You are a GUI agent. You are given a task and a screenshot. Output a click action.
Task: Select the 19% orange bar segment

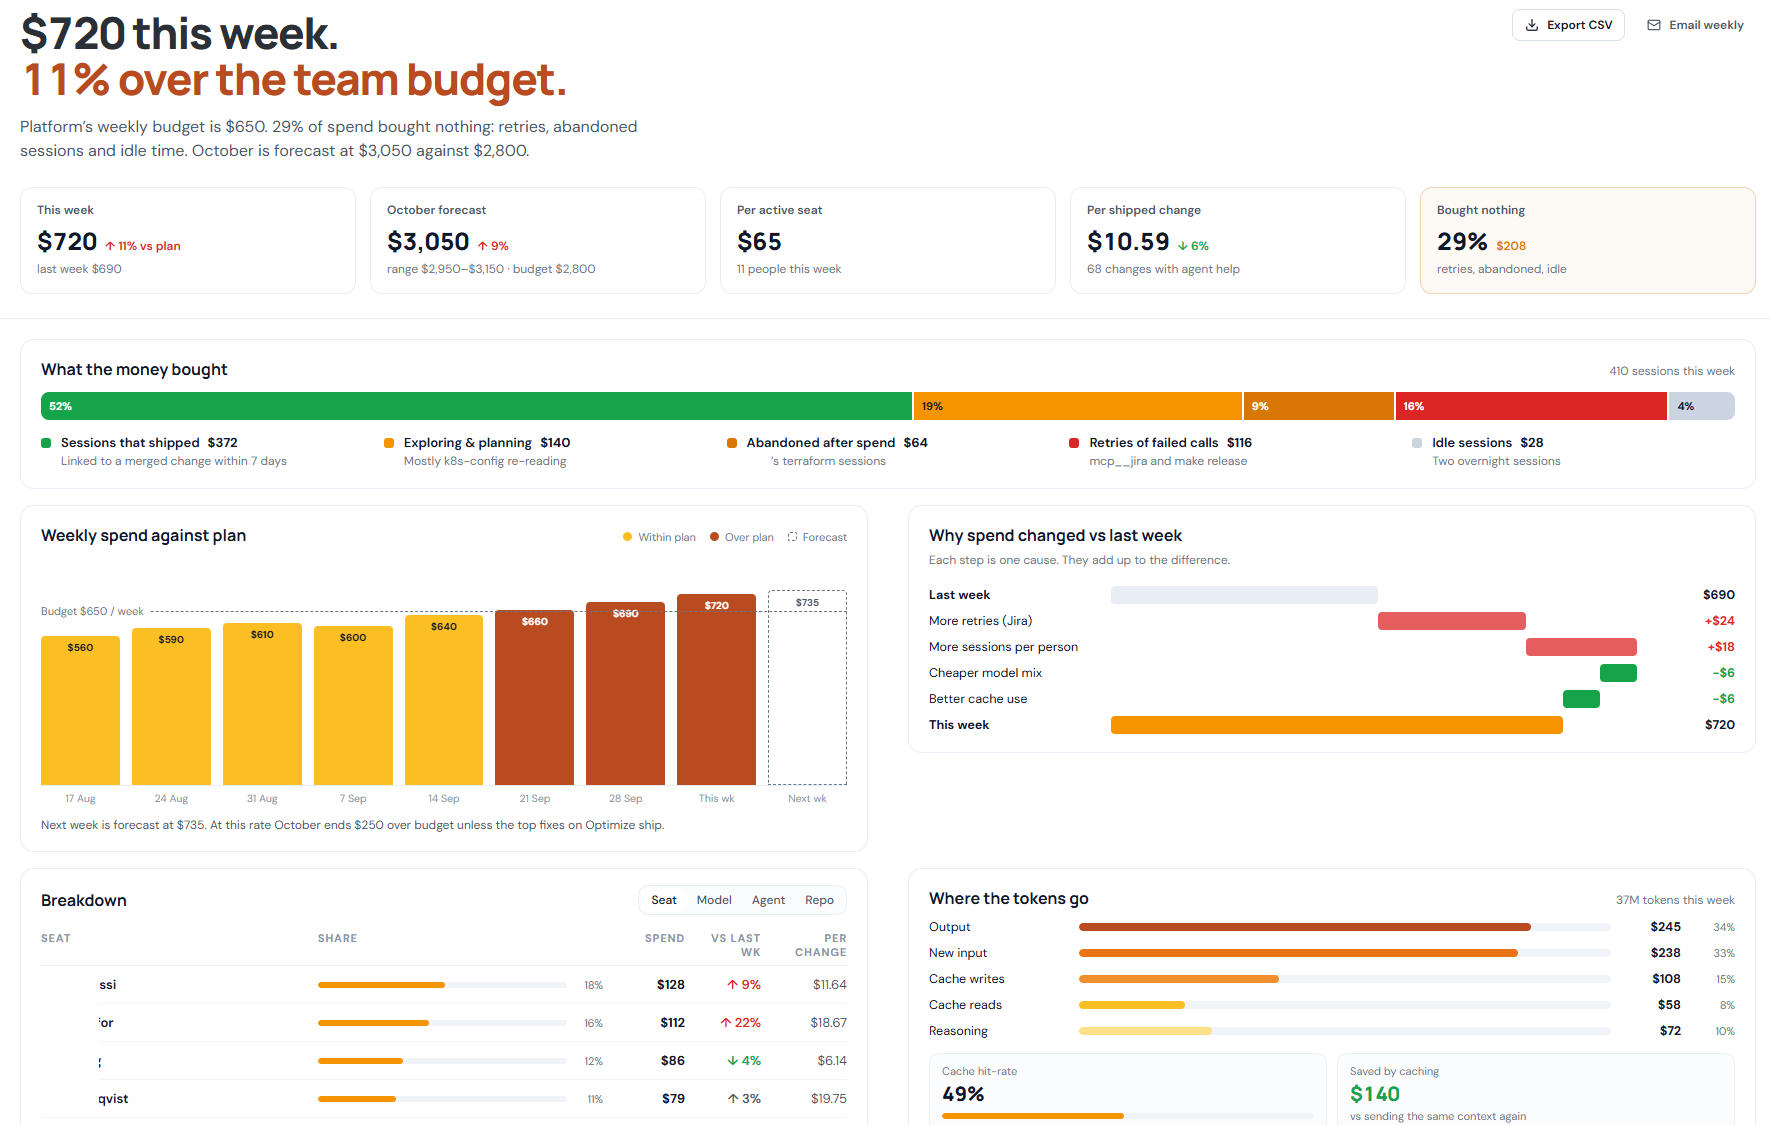pyautogui.click(x=1078, y=406)
